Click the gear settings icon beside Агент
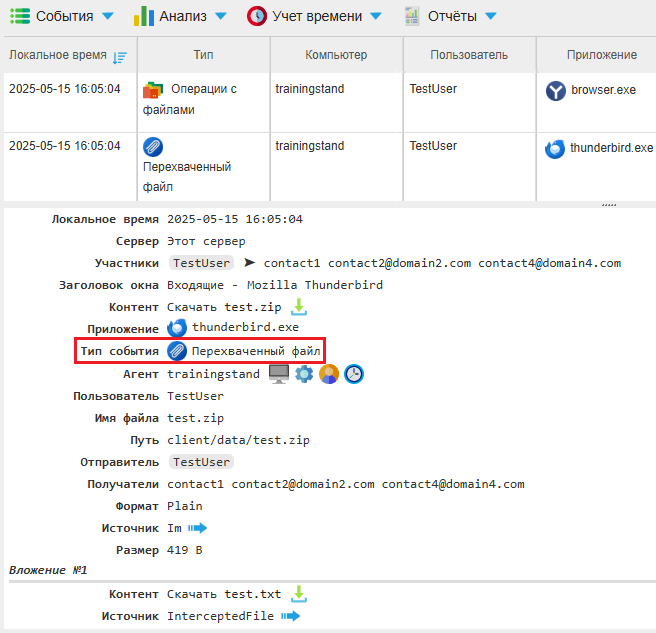656x633 pixels. click(304, 374)
